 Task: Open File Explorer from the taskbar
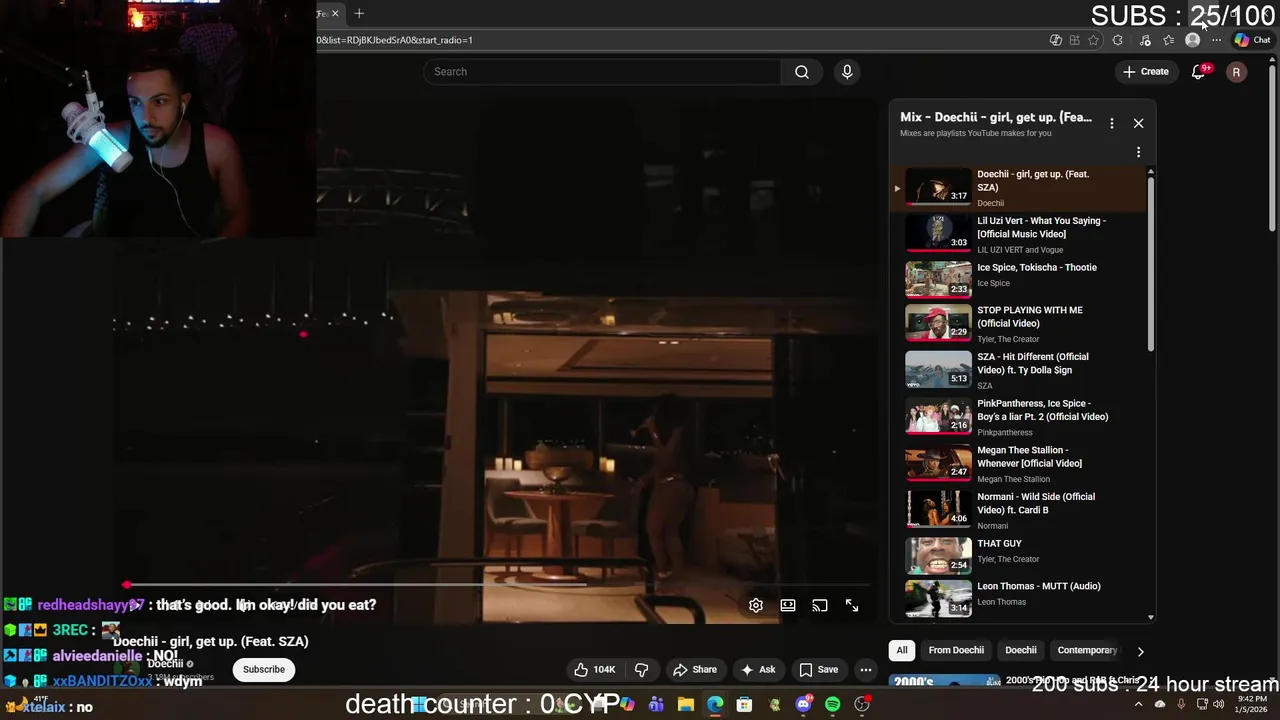point(686,704)
